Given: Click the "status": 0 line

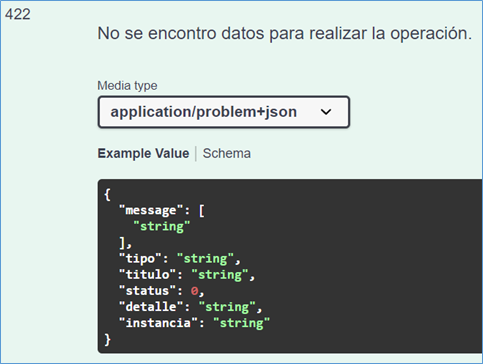Looking at the screenshot, I should click(162, 291).
